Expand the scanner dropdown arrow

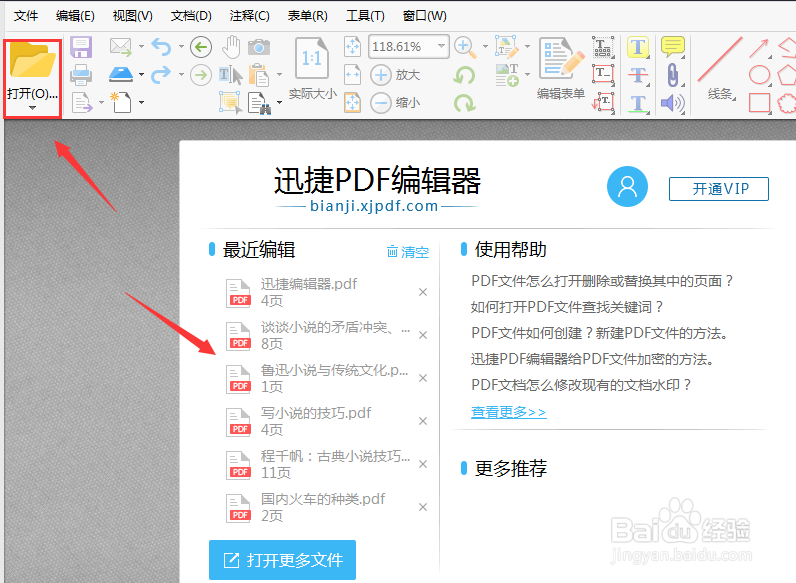point(141,75)
